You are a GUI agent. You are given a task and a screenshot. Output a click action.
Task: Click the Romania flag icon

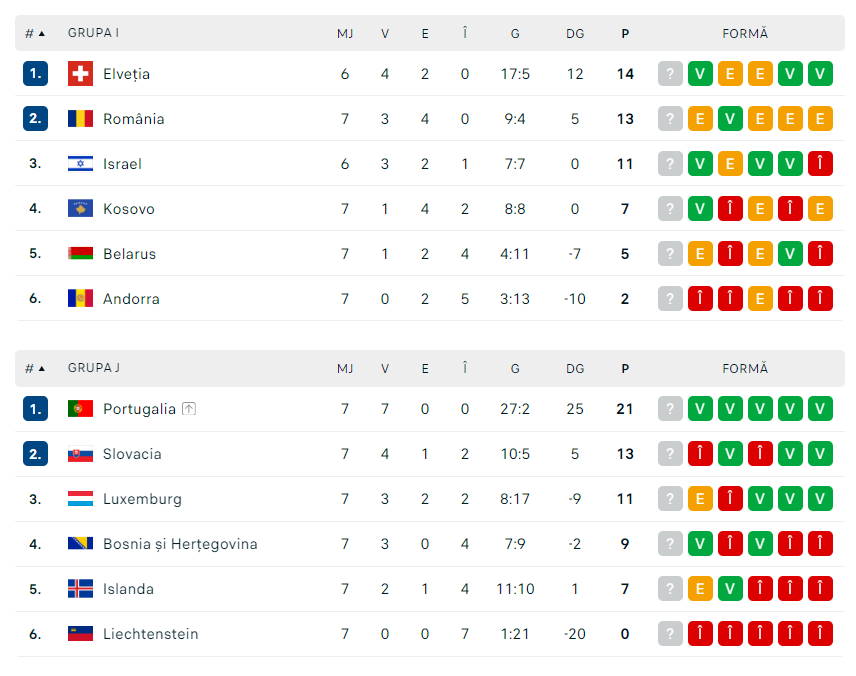tap(80, 118)
